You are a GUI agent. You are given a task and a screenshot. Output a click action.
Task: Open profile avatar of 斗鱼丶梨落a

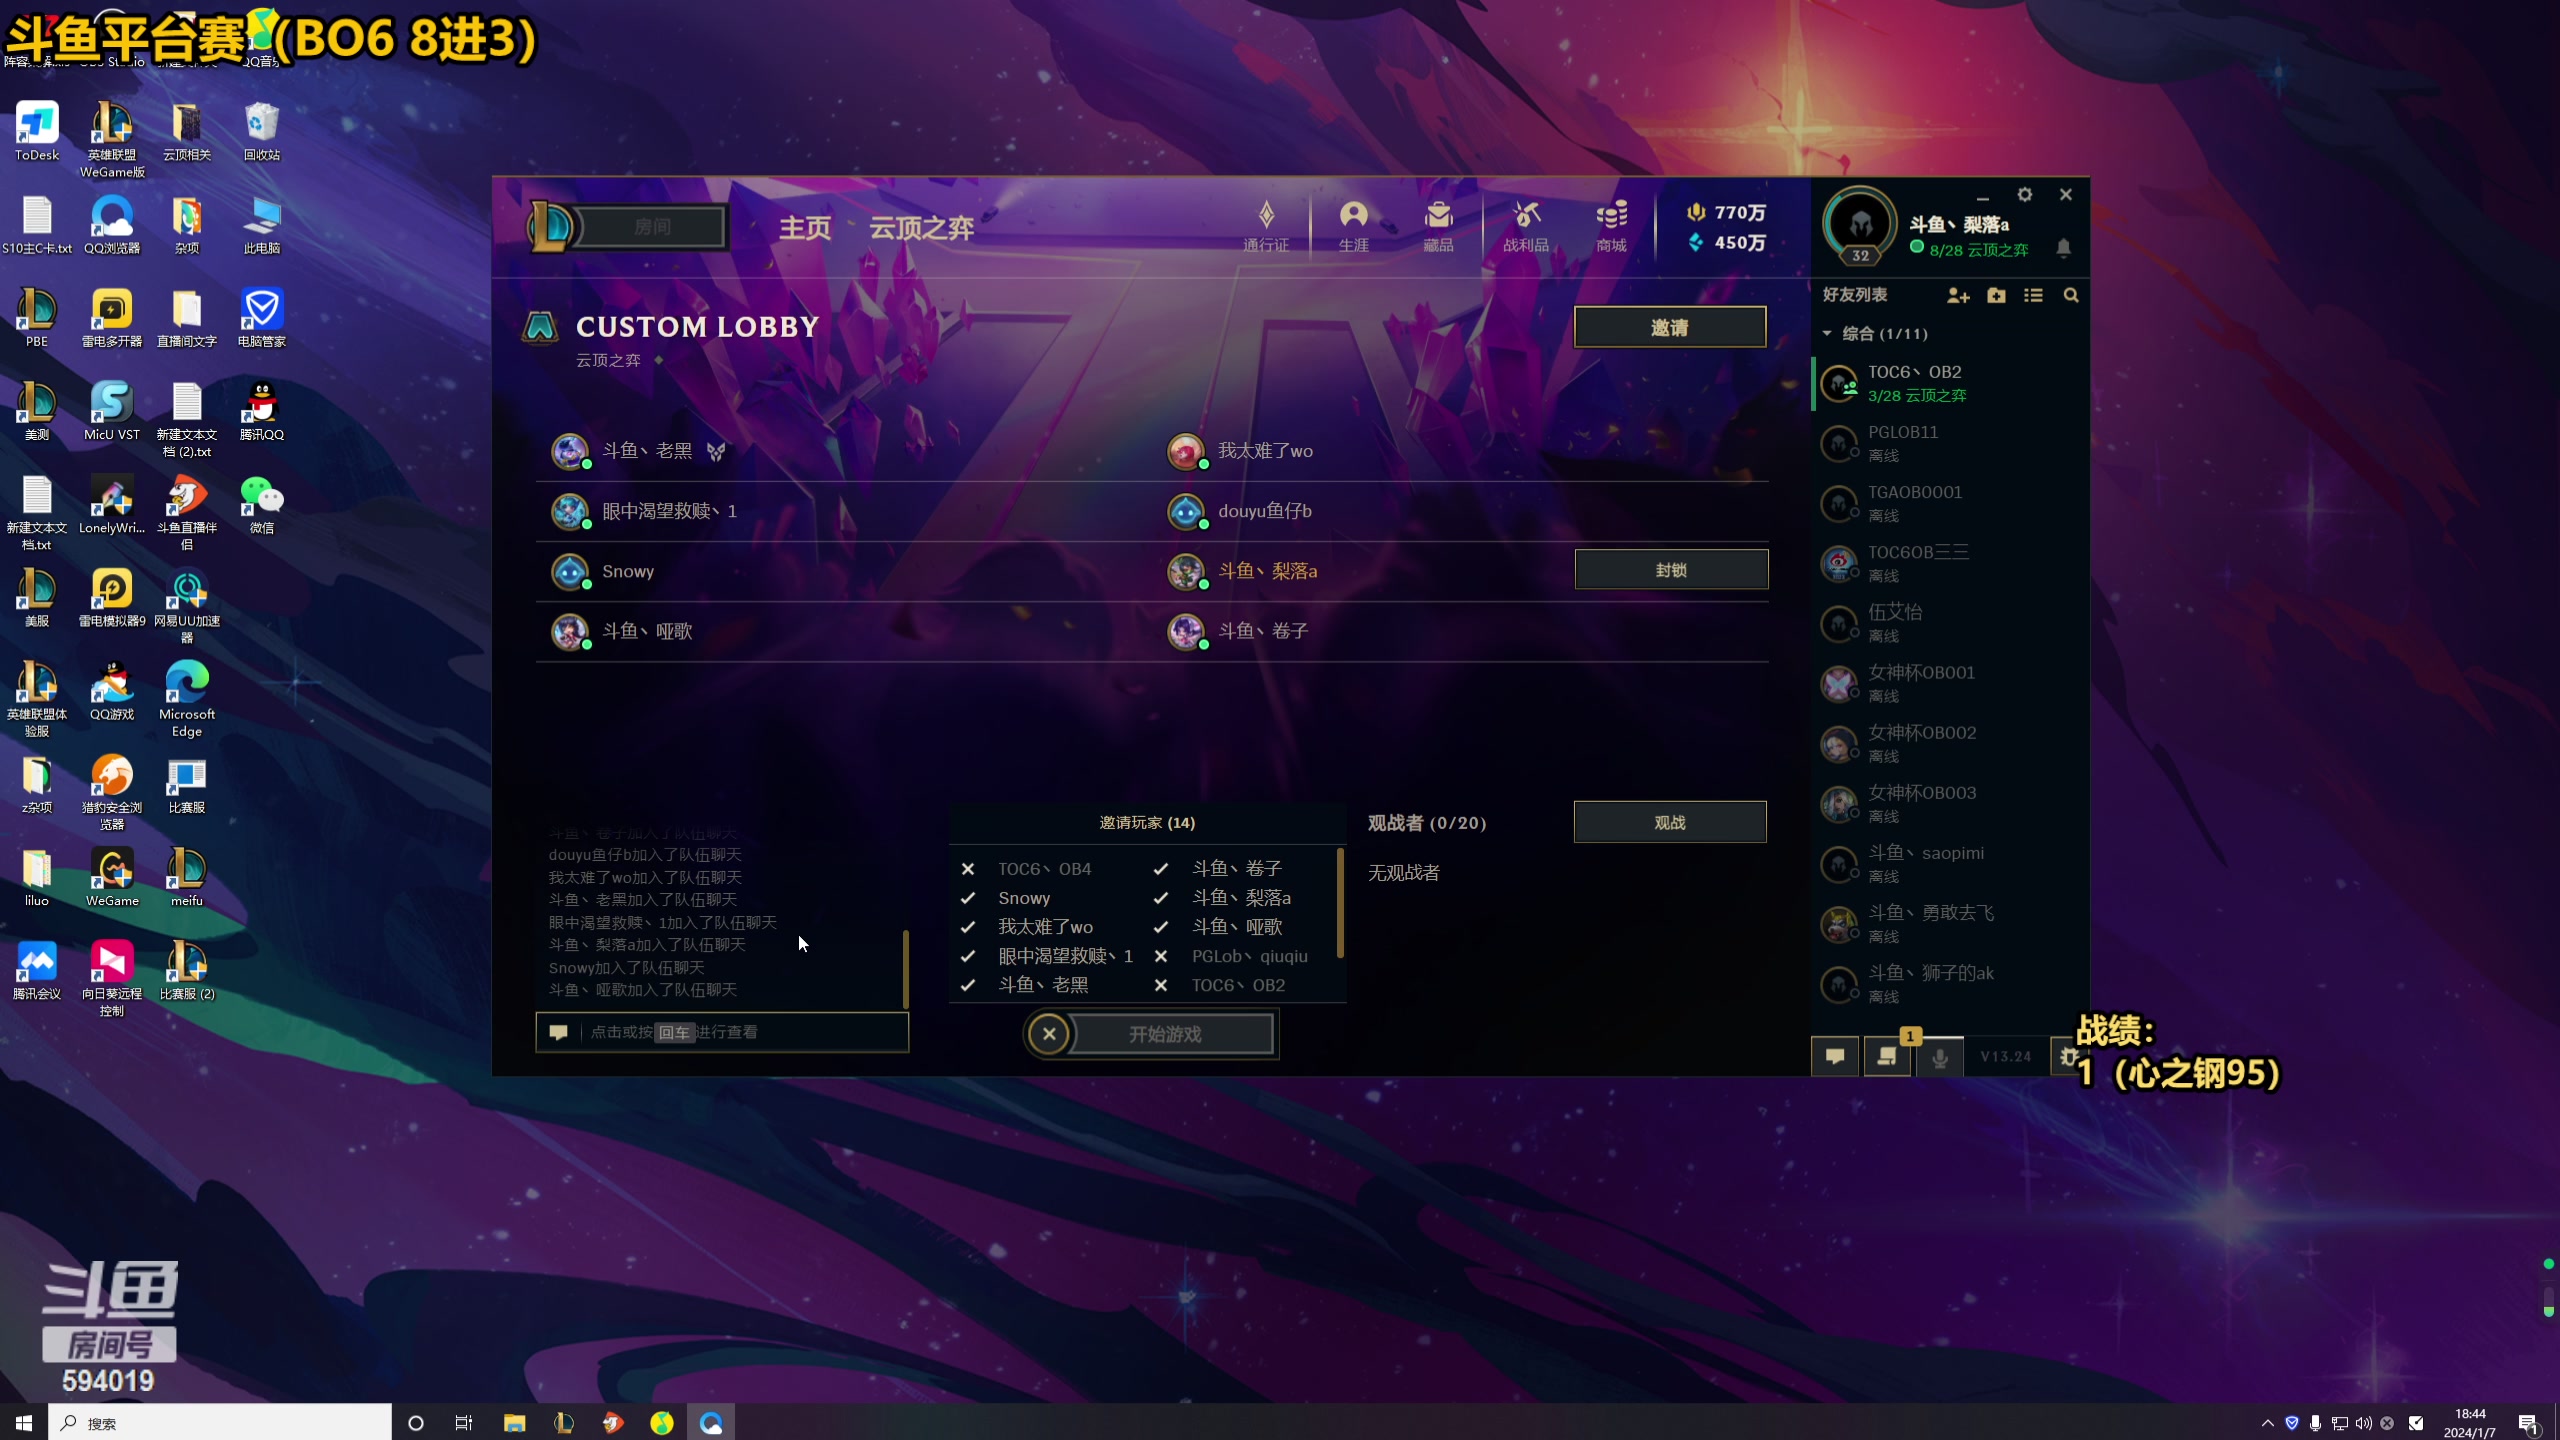pos(1860,225)
